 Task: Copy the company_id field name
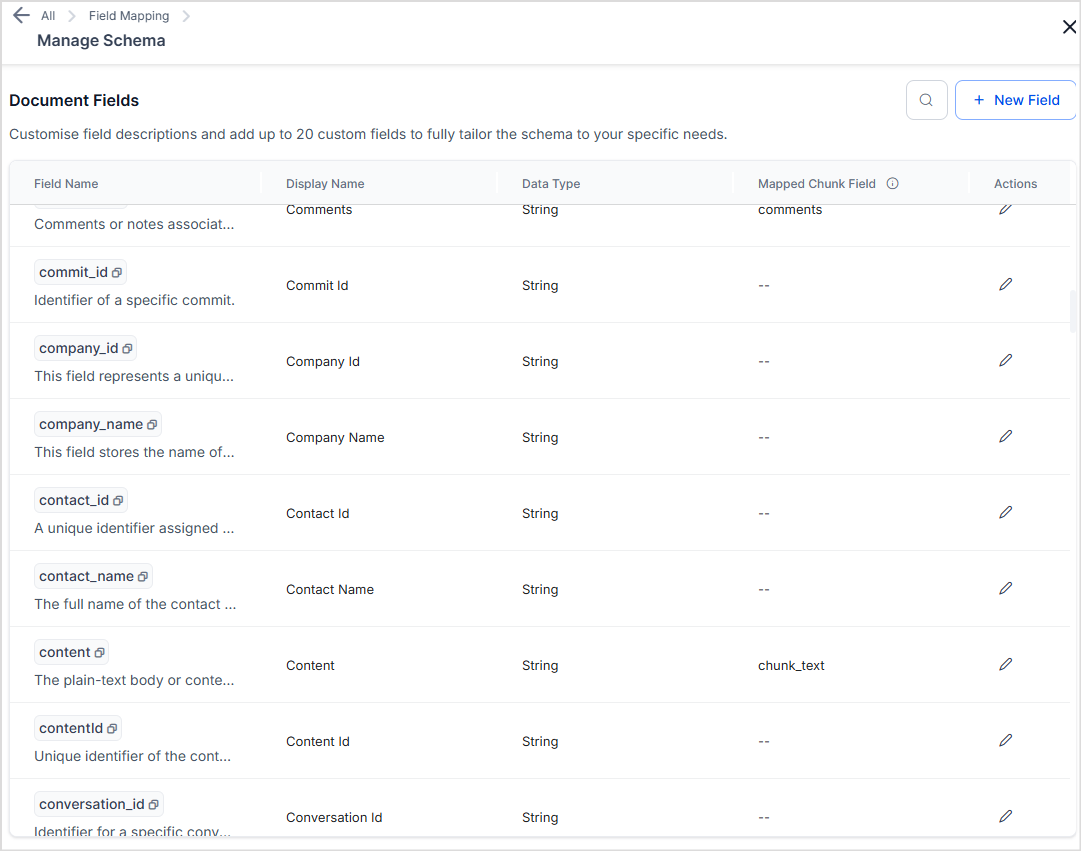coord(127,349)
